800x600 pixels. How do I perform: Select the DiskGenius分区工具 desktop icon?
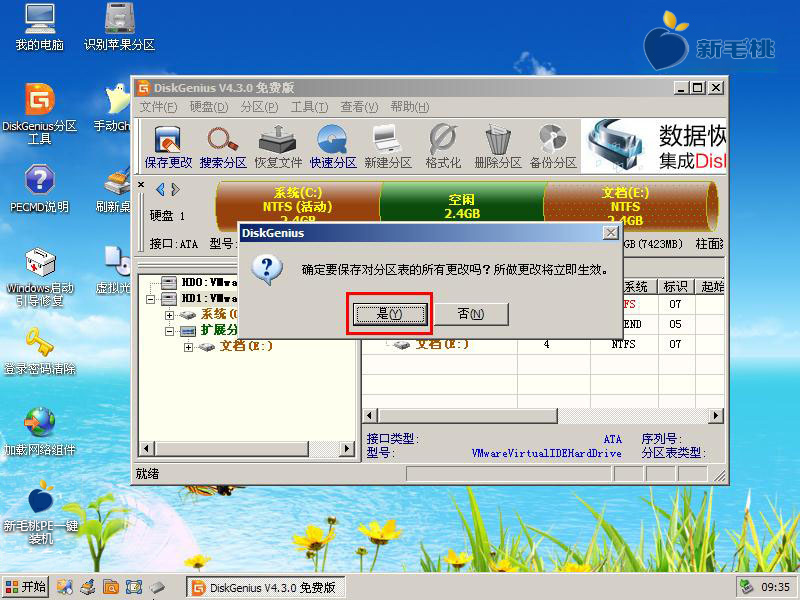click(39, 113)
